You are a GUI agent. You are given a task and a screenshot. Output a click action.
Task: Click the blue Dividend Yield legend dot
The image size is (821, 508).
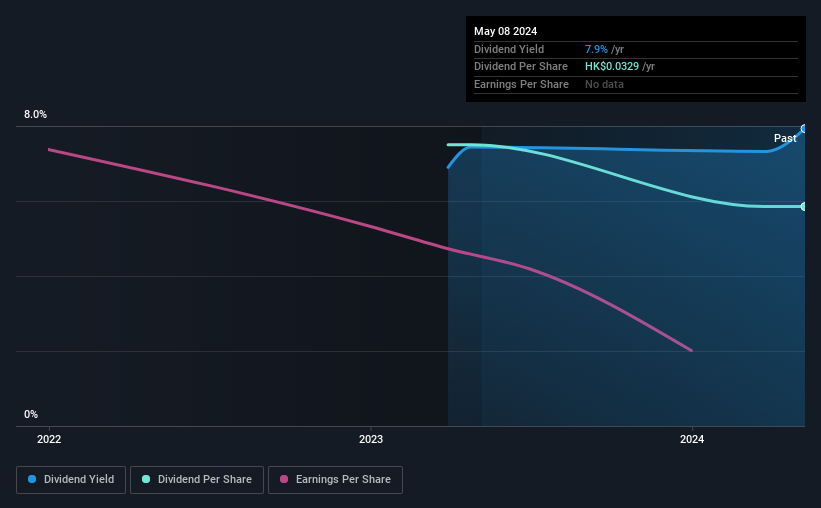click(x=32, y=479)
